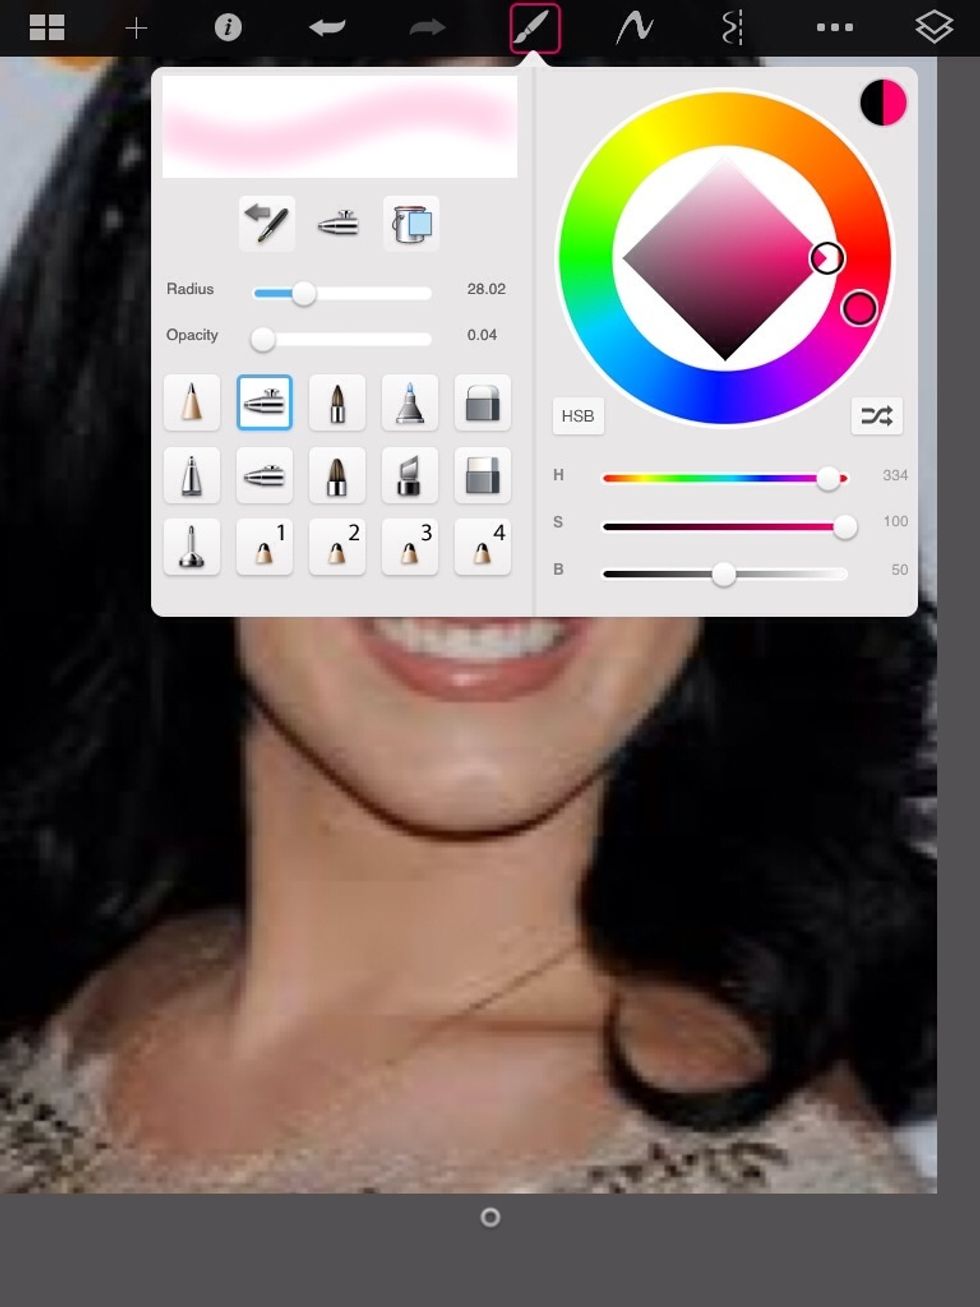Open the Layers panel icon
The height and width of the screenshot is (1307, 980).
tap(933, 27)
